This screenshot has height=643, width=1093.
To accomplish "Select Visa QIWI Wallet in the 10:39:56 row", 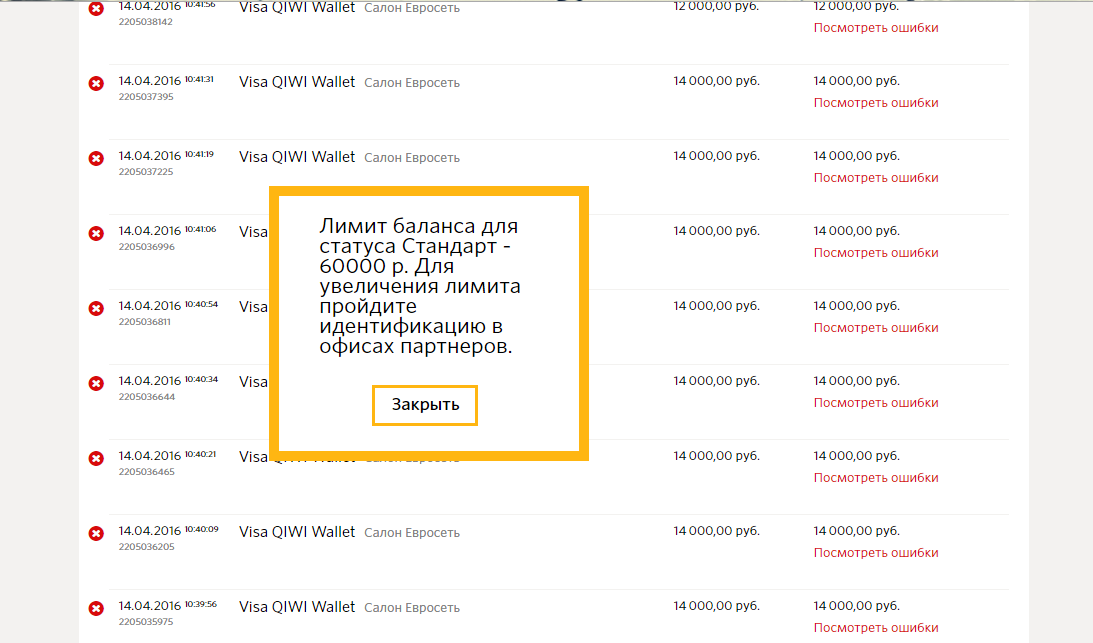I will (x=297, y=607).
